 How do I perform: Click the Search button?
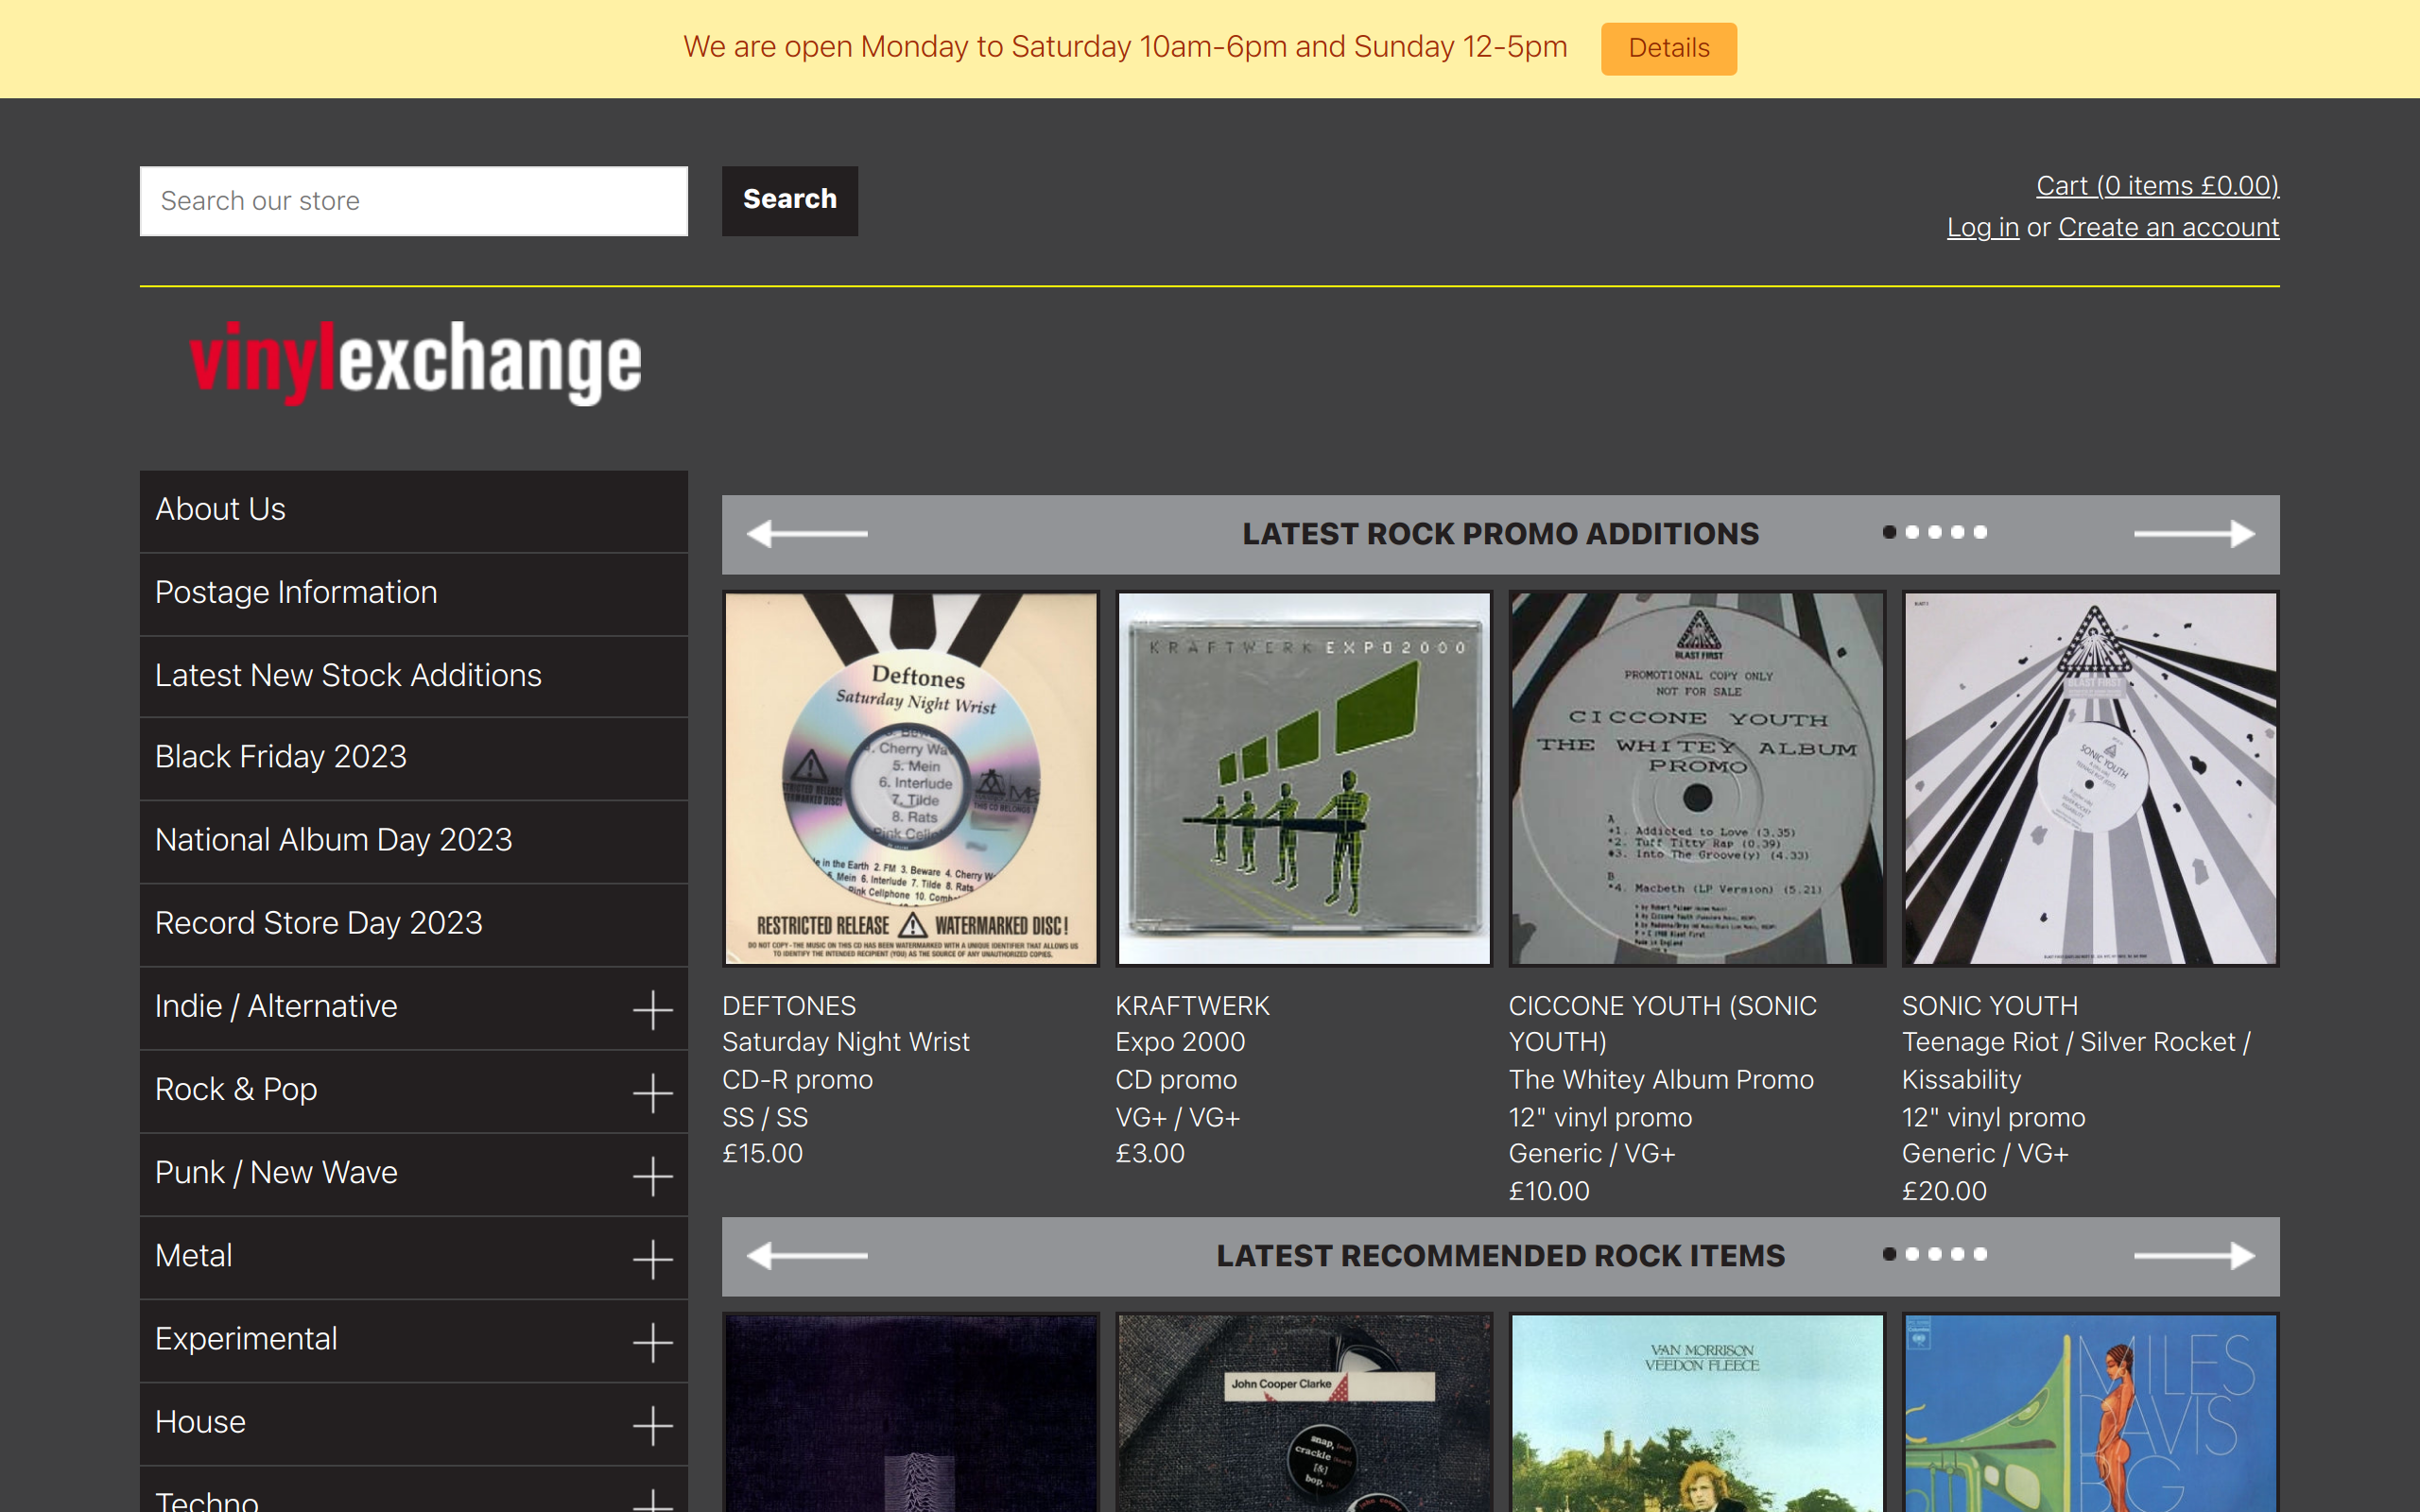click(789, 200)
